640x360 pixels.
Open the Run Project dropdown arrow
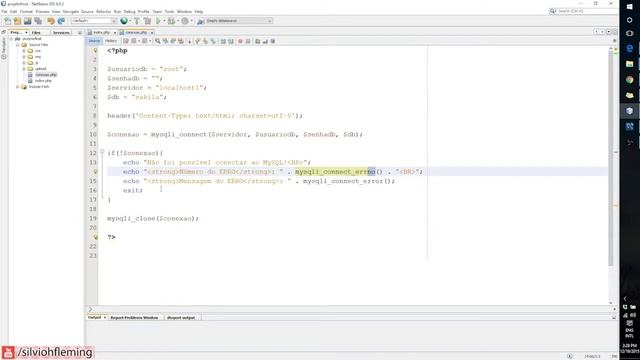tap(164, 21)
